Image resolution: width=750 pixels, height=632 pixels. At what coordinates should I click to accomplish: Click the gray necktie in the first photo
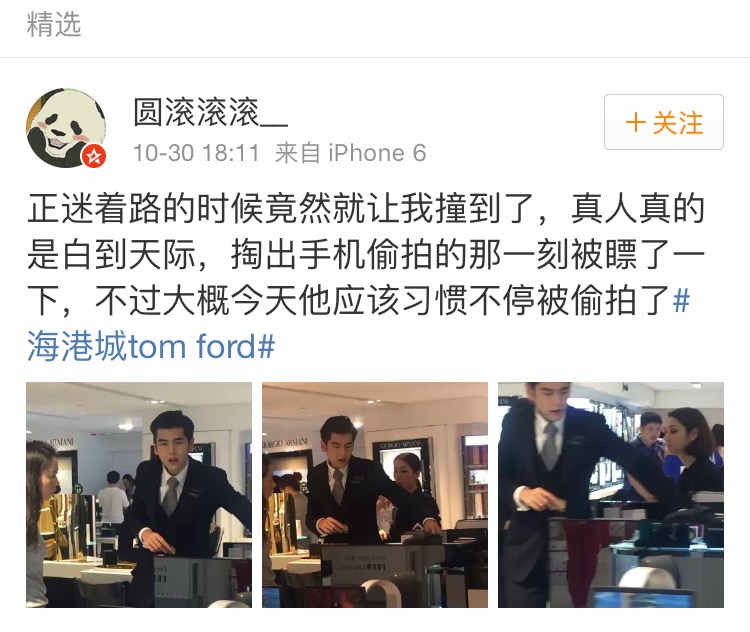(170, 495)
